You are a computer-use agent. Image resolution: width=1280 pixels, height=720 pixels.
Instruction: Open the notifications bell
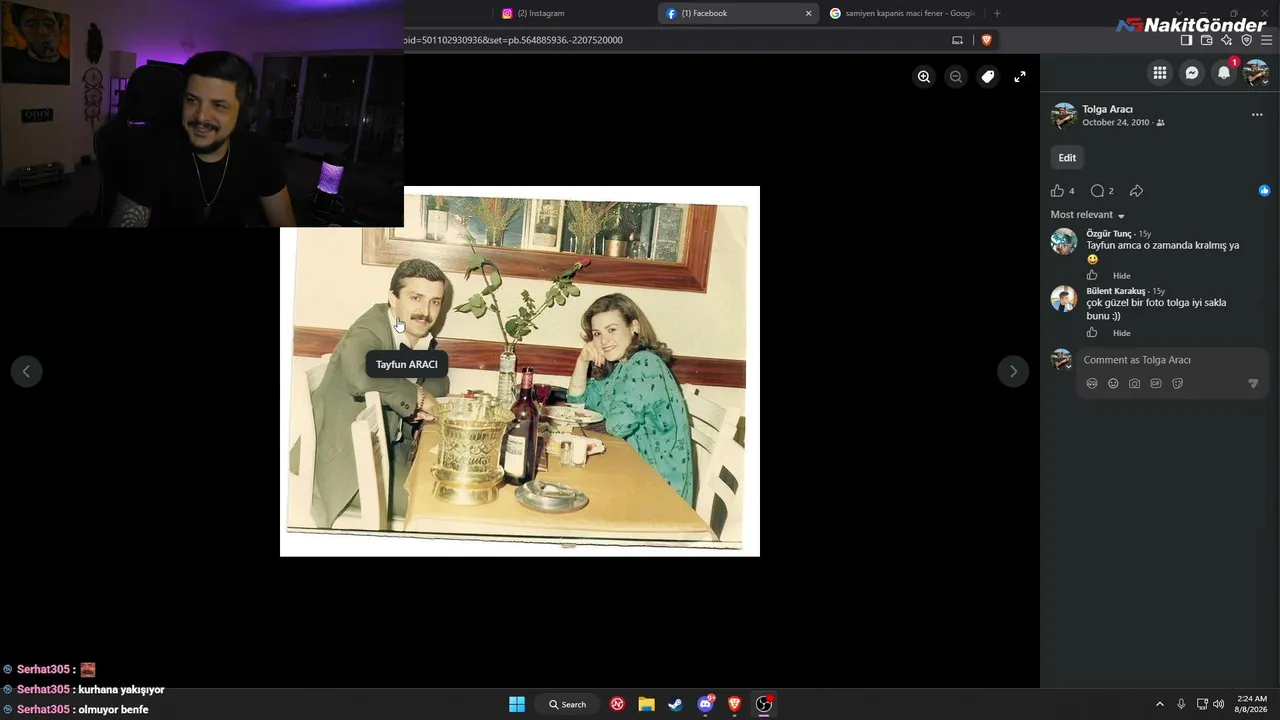pyautogui.click(x=1224, y=72)
